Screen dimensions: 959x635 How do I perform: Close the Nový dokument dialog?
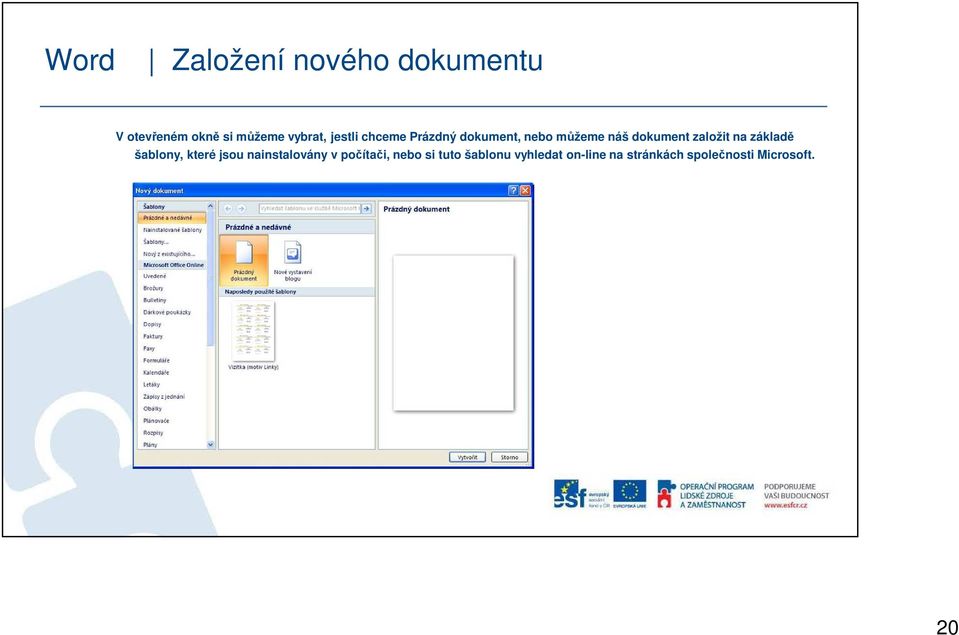coord(525,190)
